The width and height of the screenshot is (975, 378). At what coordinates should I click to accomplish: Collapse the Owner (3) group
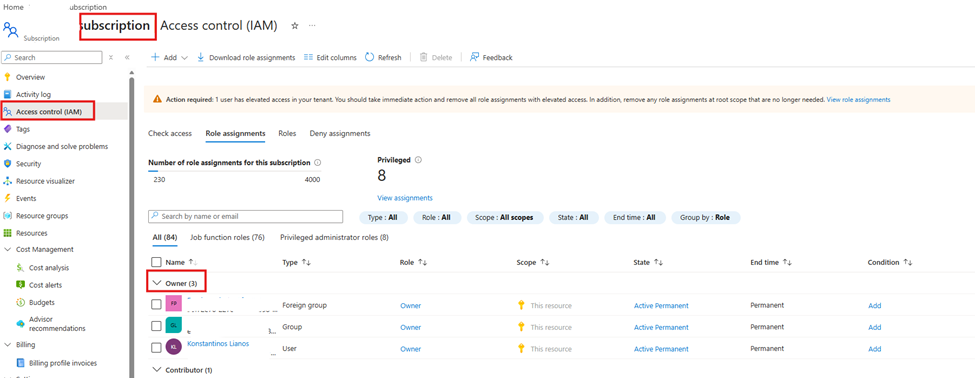point(157,284)
